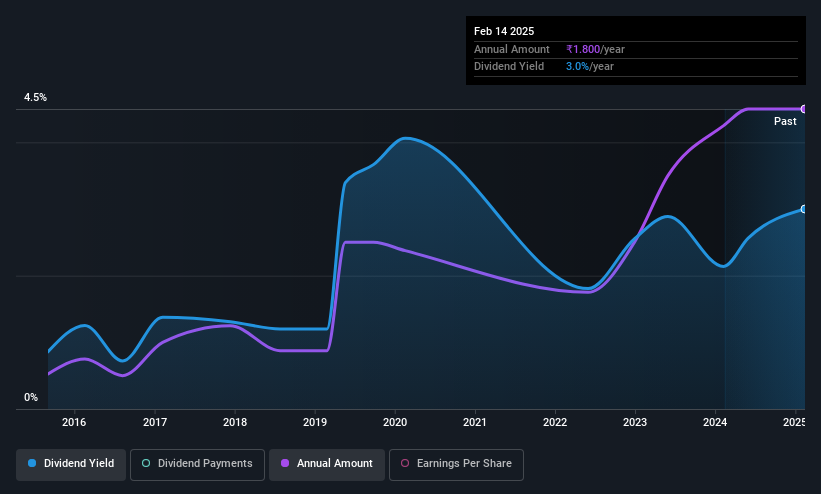Click the 2023 x-axis label
821x494 pixels.
pyautogui.click(x=635, y=422)
